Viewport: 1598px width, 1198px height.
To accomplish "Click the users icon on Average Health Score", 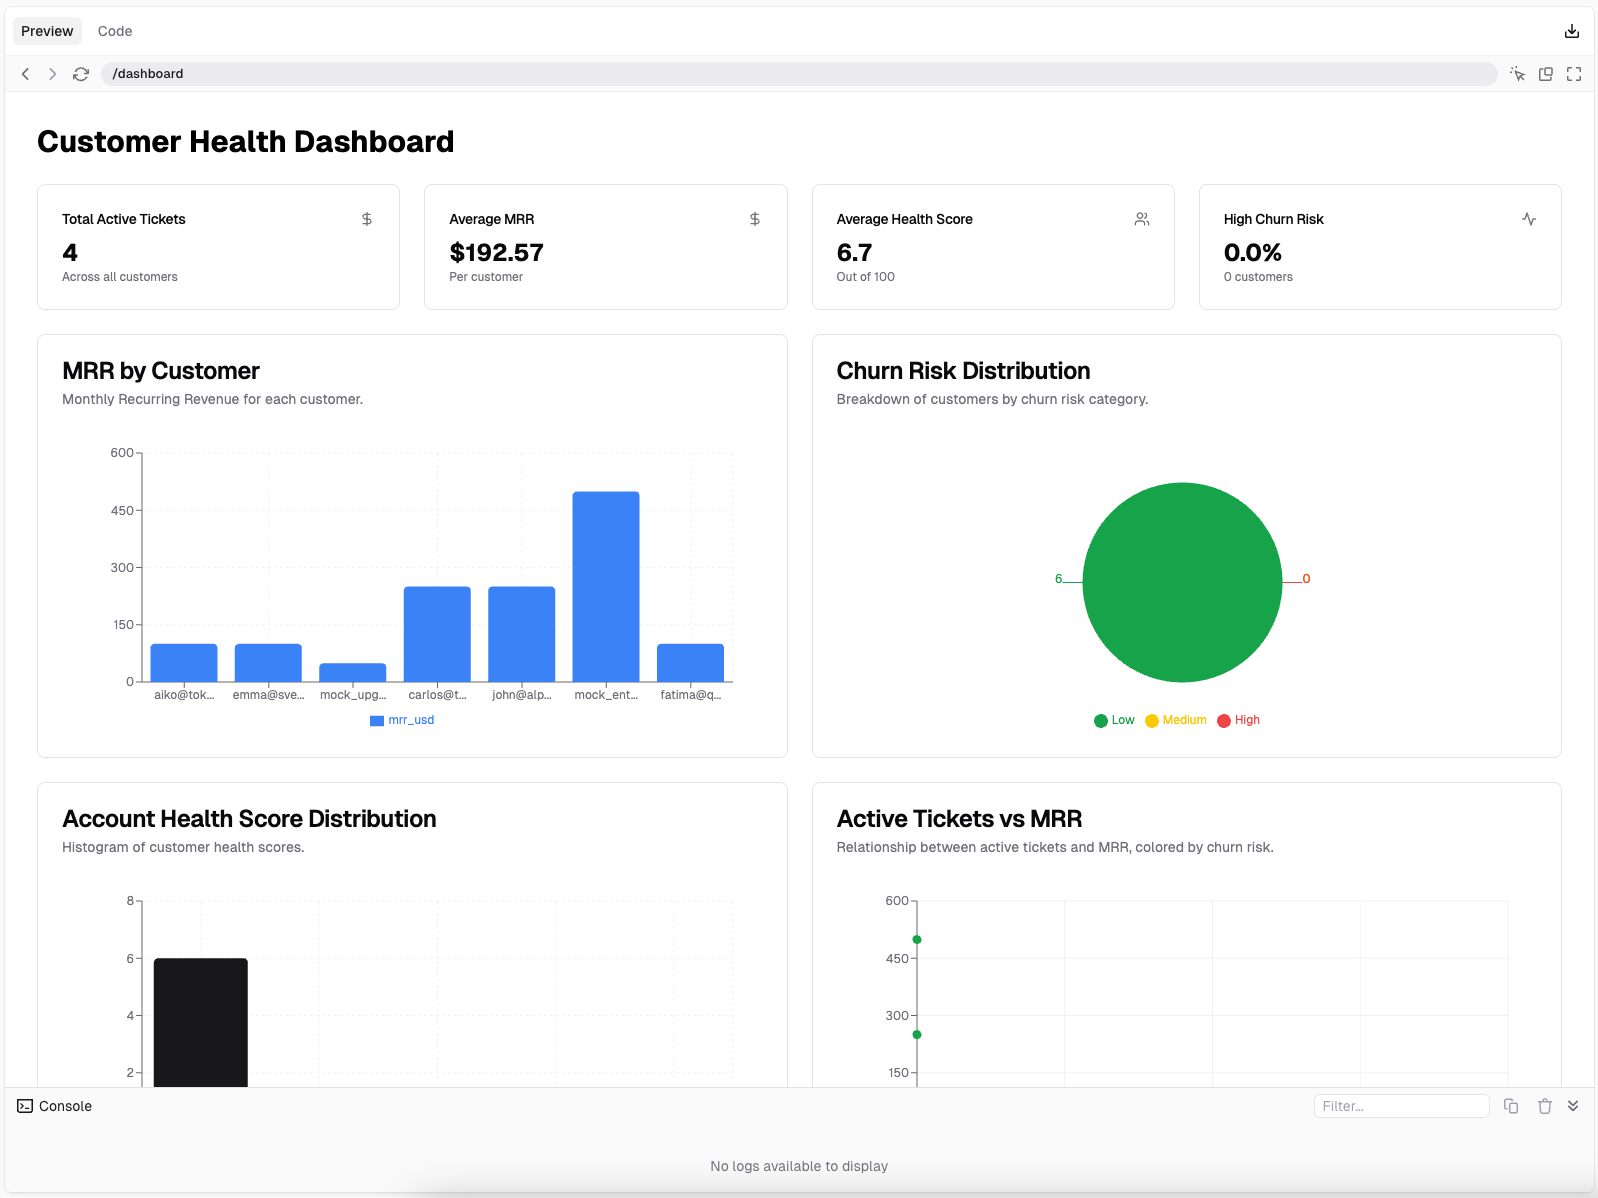I will [1142, 219].
